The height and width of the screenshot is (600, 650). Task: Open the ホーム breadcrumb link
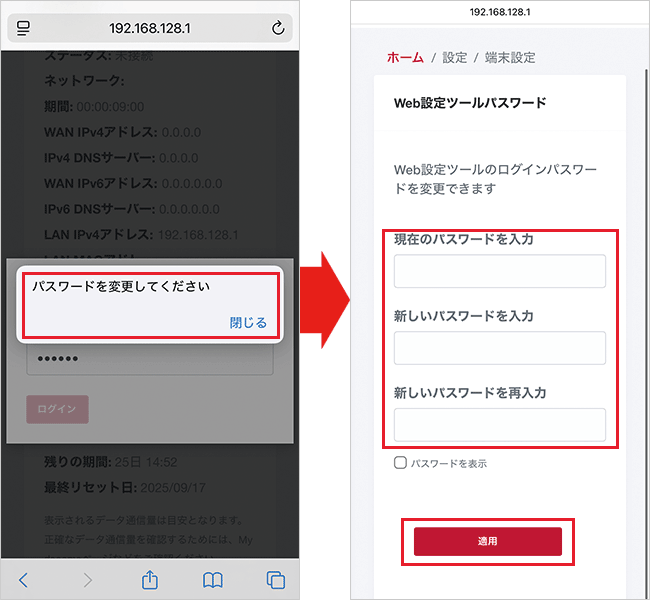[405, 58]
